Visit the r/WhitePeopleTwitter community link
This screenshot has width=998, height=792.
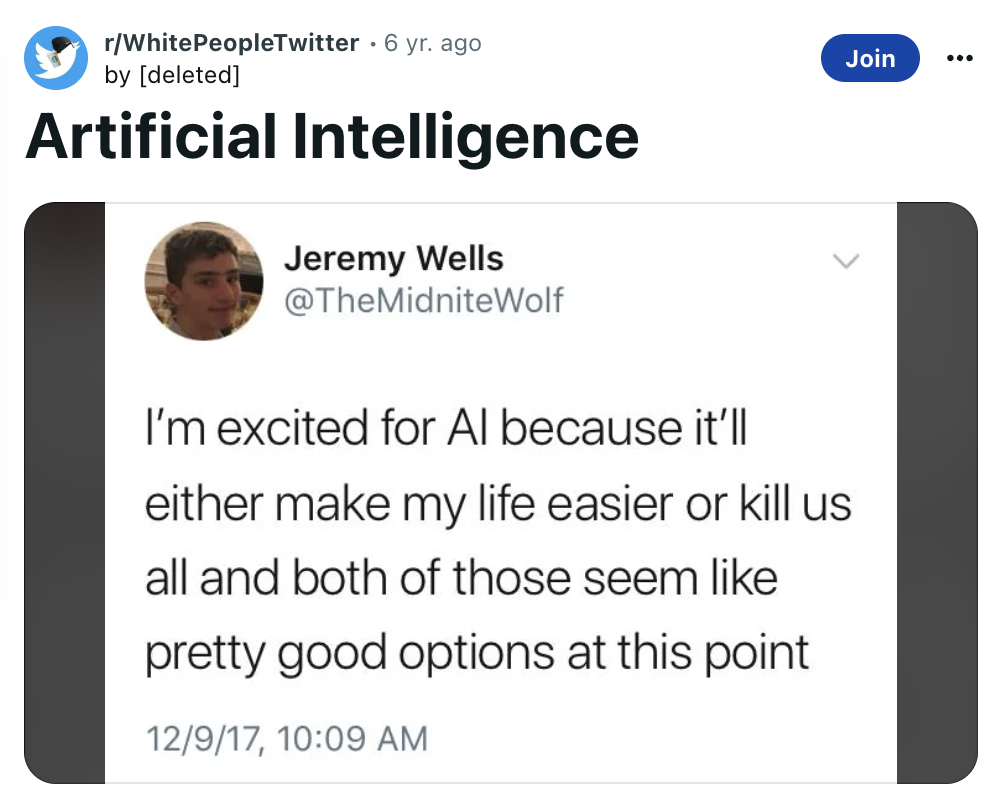coord(232,43)
